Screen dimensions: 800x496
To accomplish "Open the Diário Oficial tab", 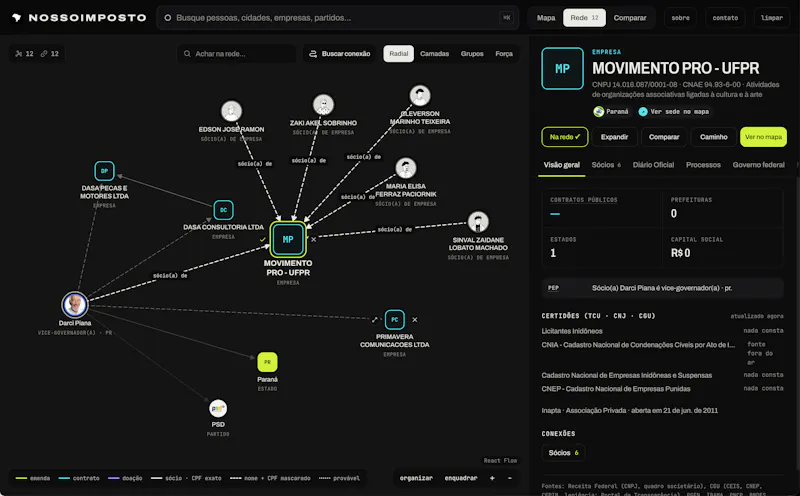I will (x=653, y=165).
